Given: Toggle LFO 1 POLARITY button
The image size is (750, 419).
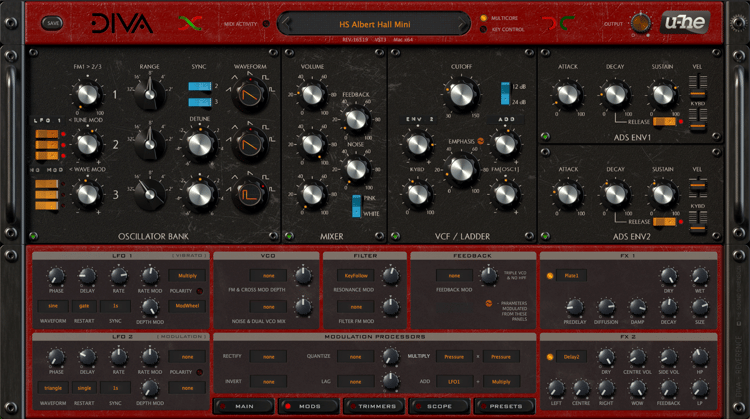Looking at the screenshot, I should (199, 291).
